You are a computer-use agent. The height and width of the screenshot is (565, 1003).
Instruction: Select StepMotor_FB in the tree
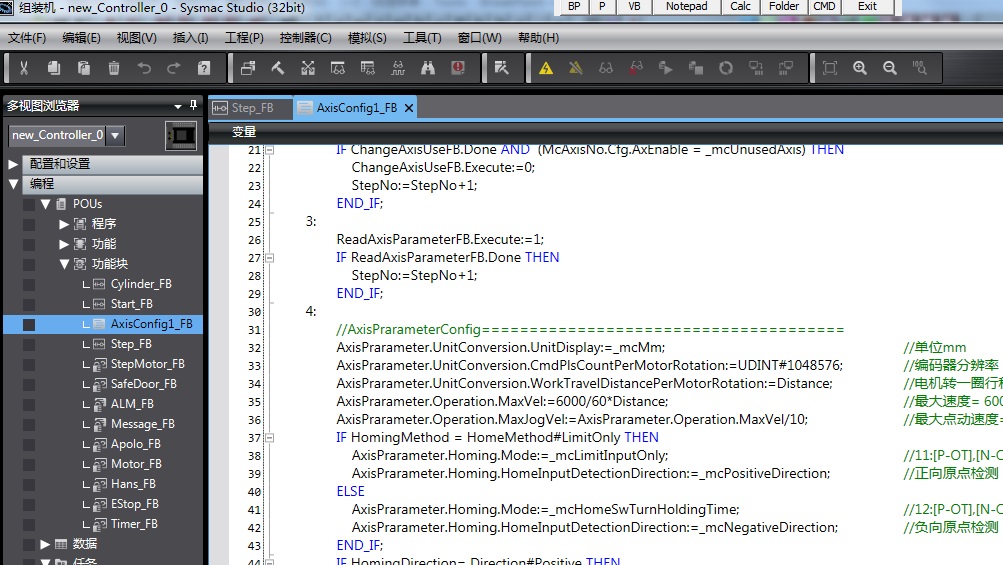tap(147, 364)
